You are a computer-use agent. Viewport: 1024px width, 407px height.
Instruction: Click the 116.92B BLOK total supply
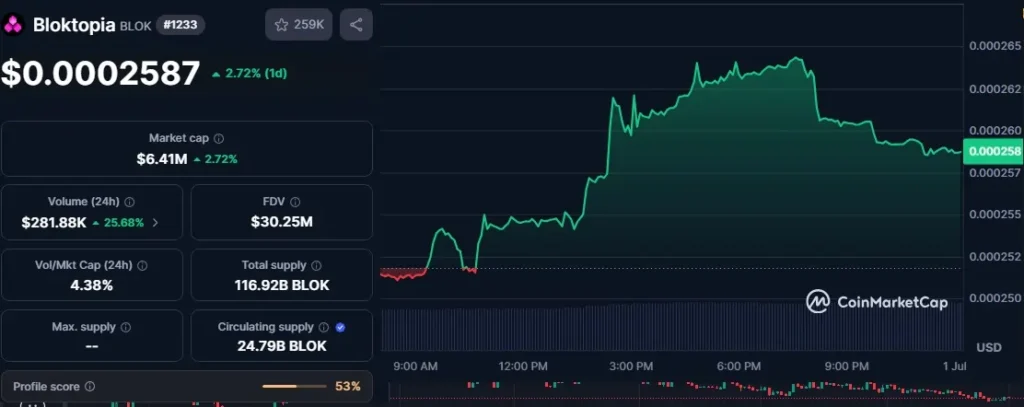pos(281,285)
